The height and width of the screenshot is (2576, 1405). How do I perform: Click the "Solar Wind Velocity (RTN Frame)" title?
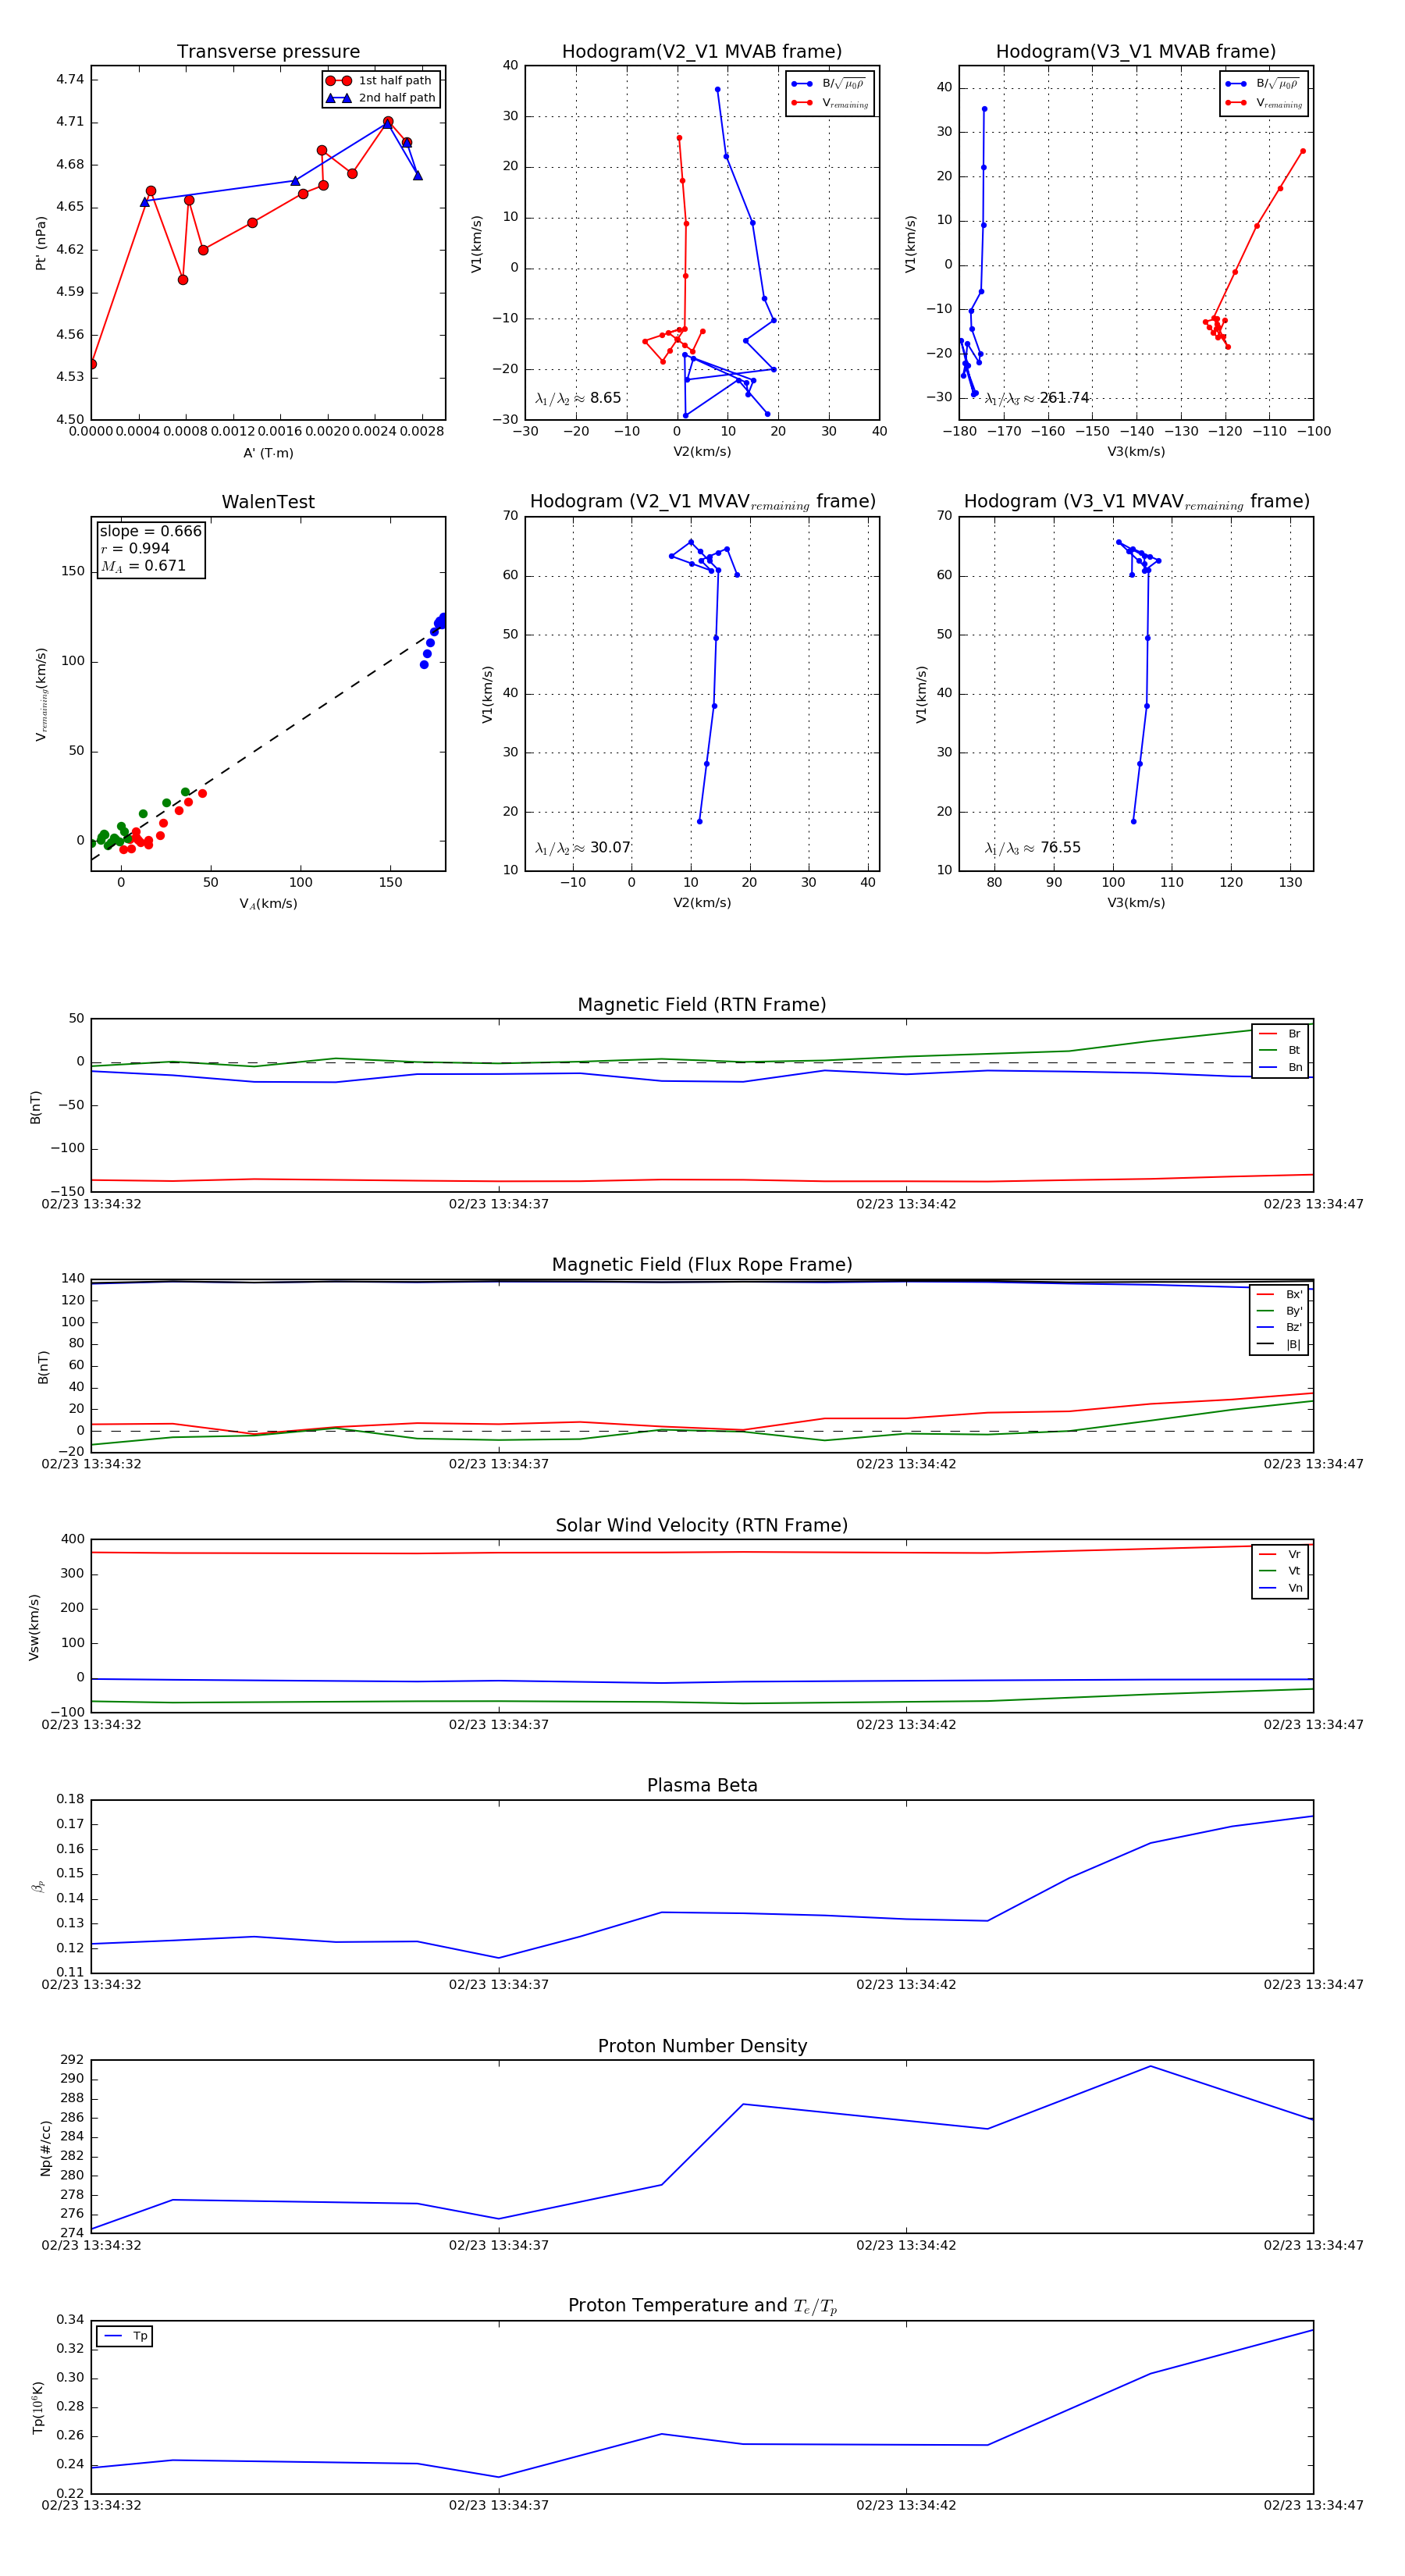tap(702, 1526)
